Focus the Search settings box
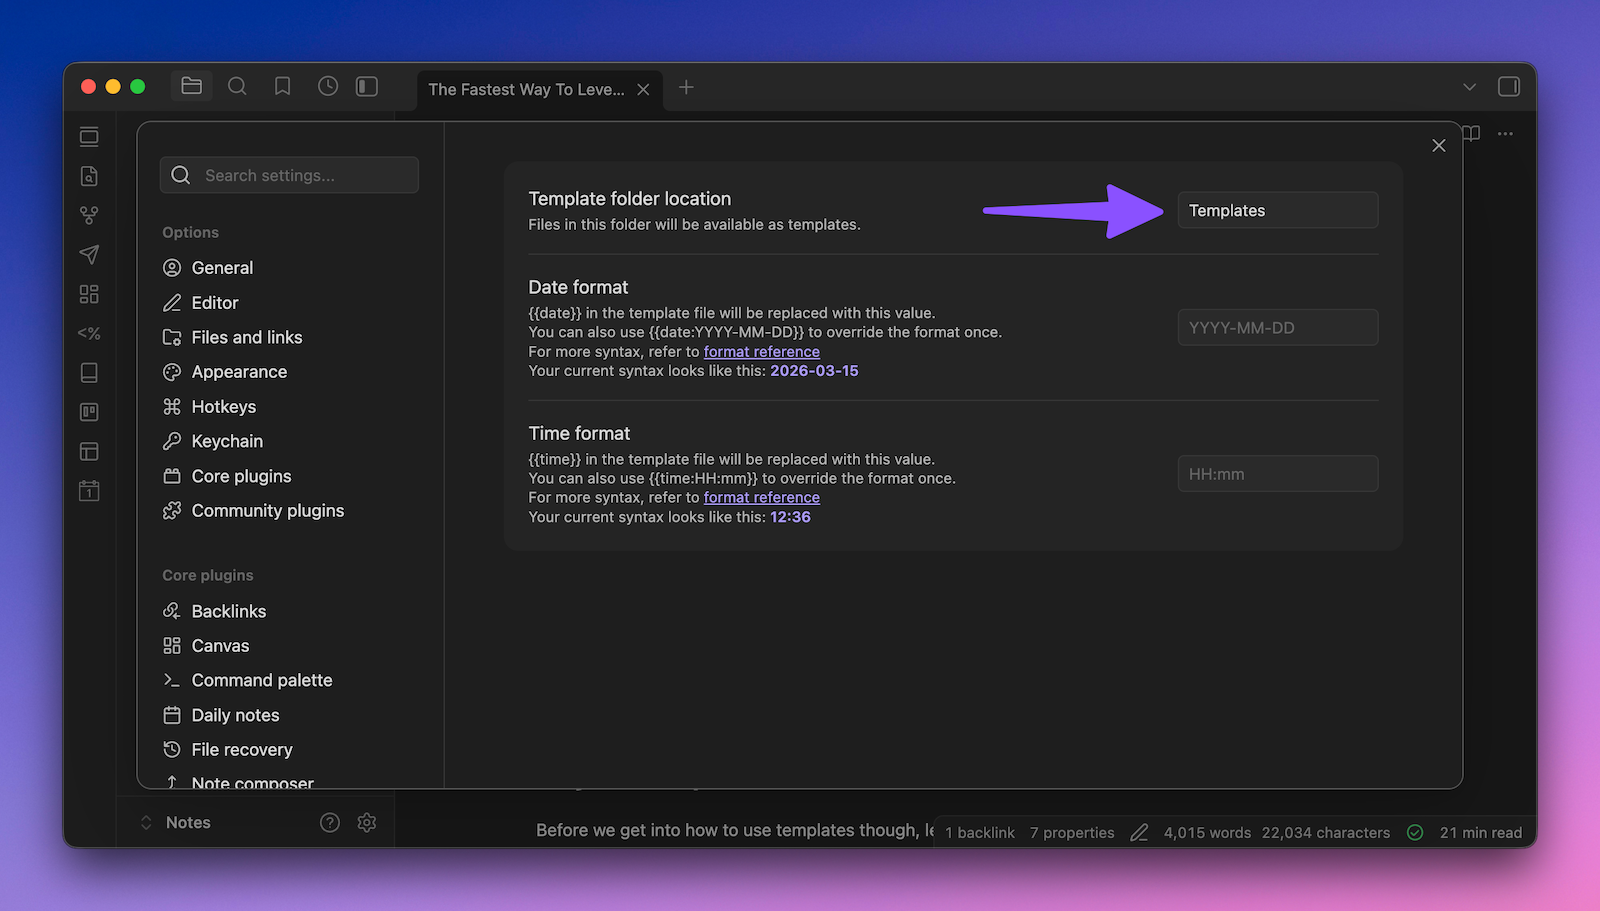 (289, 175)
